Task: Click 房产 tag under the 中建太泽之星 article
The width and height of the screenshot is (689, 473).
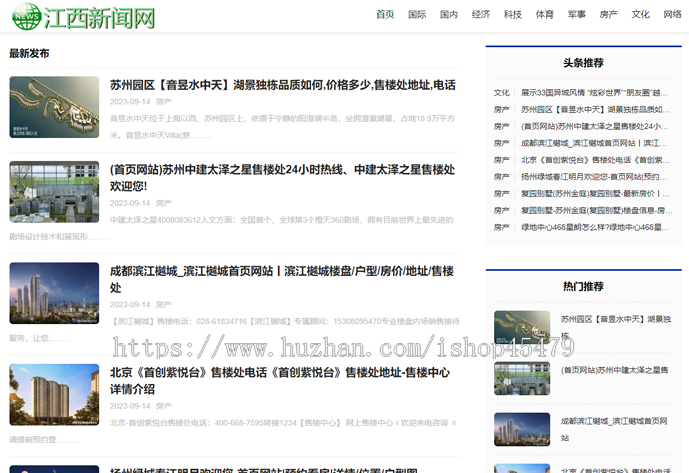Action: [x=163, y=203]
